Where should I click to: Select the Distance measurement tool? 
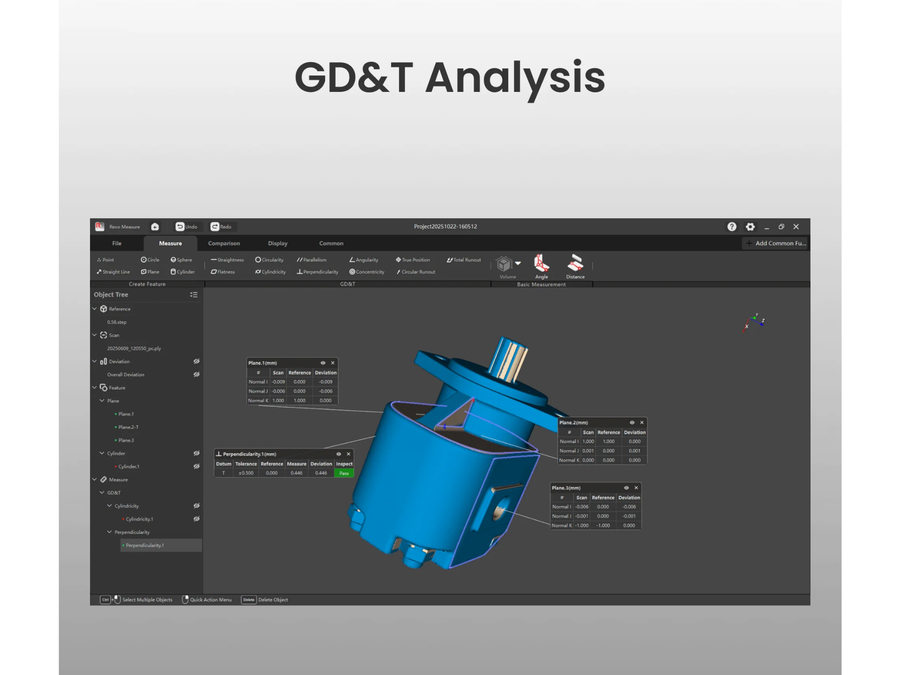(x=575, y=267)
